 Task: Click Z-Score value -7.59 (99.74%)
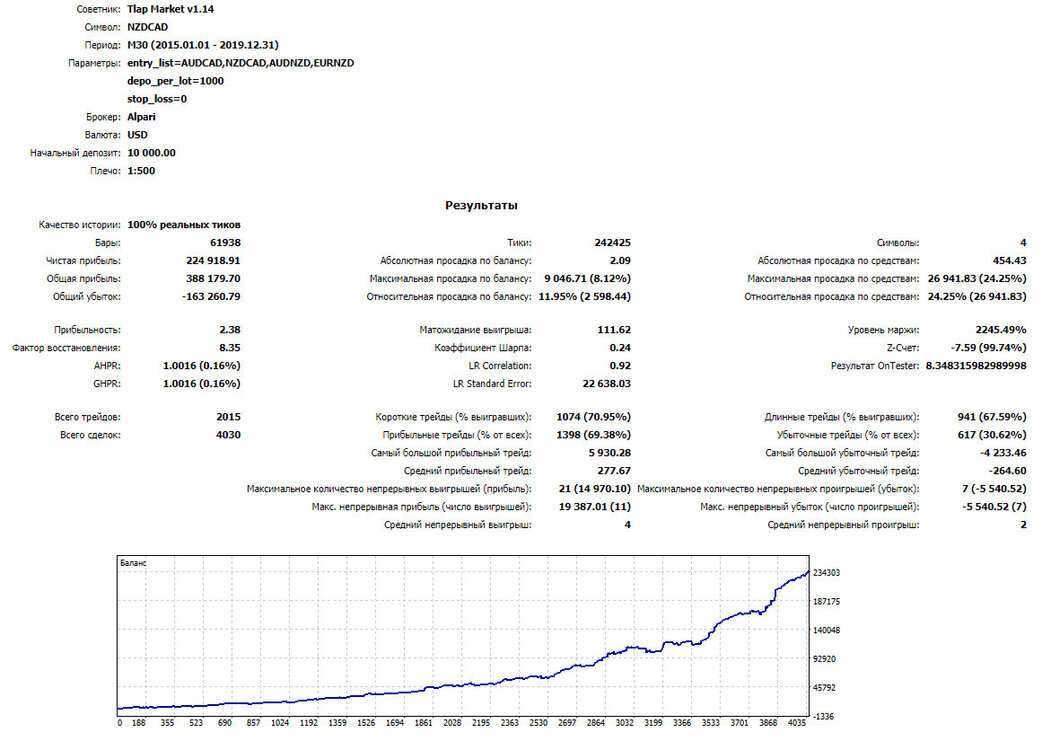[989, 348]
